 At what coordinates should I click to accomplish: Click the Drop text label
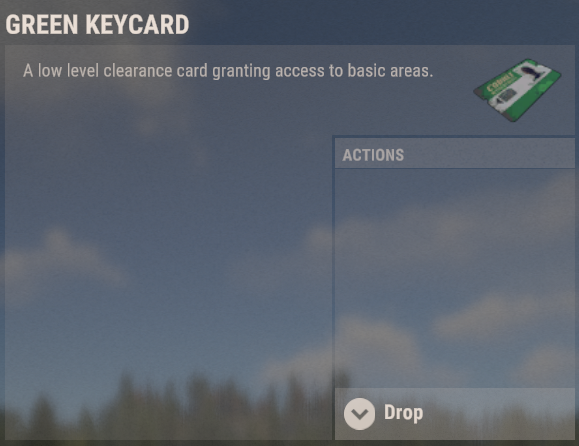coord(404,413)
